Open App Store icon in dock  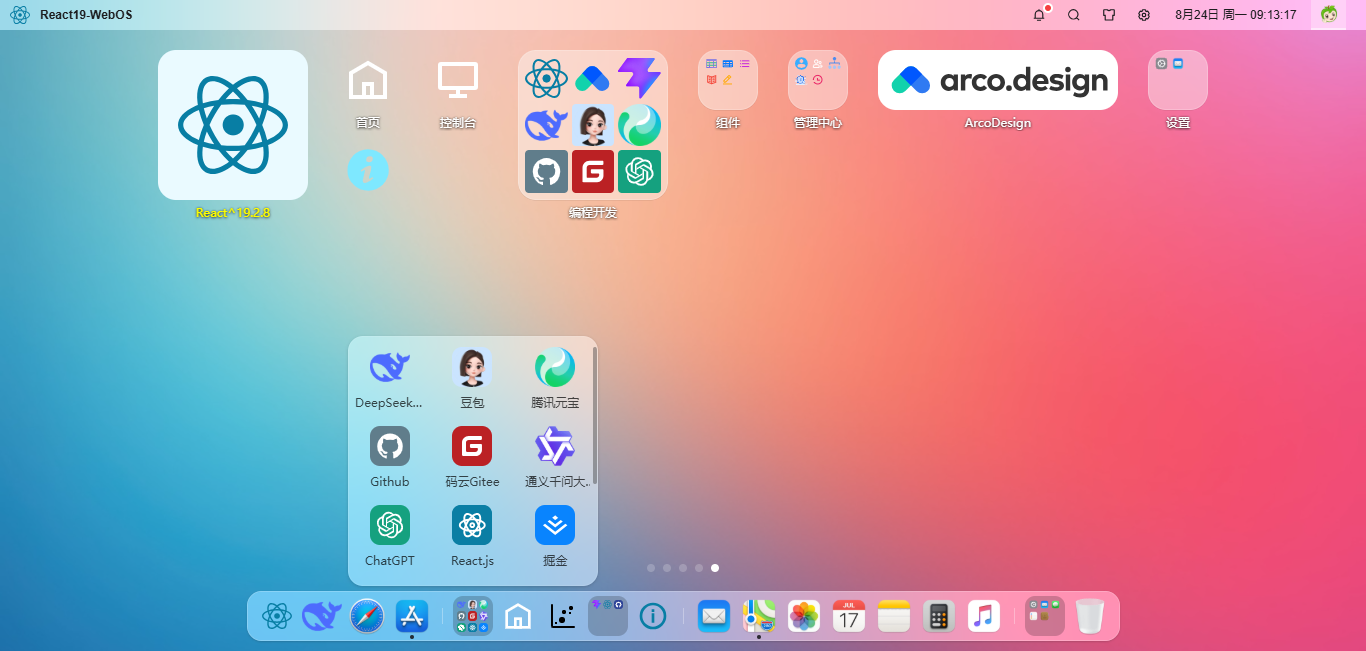pos(412,616)
